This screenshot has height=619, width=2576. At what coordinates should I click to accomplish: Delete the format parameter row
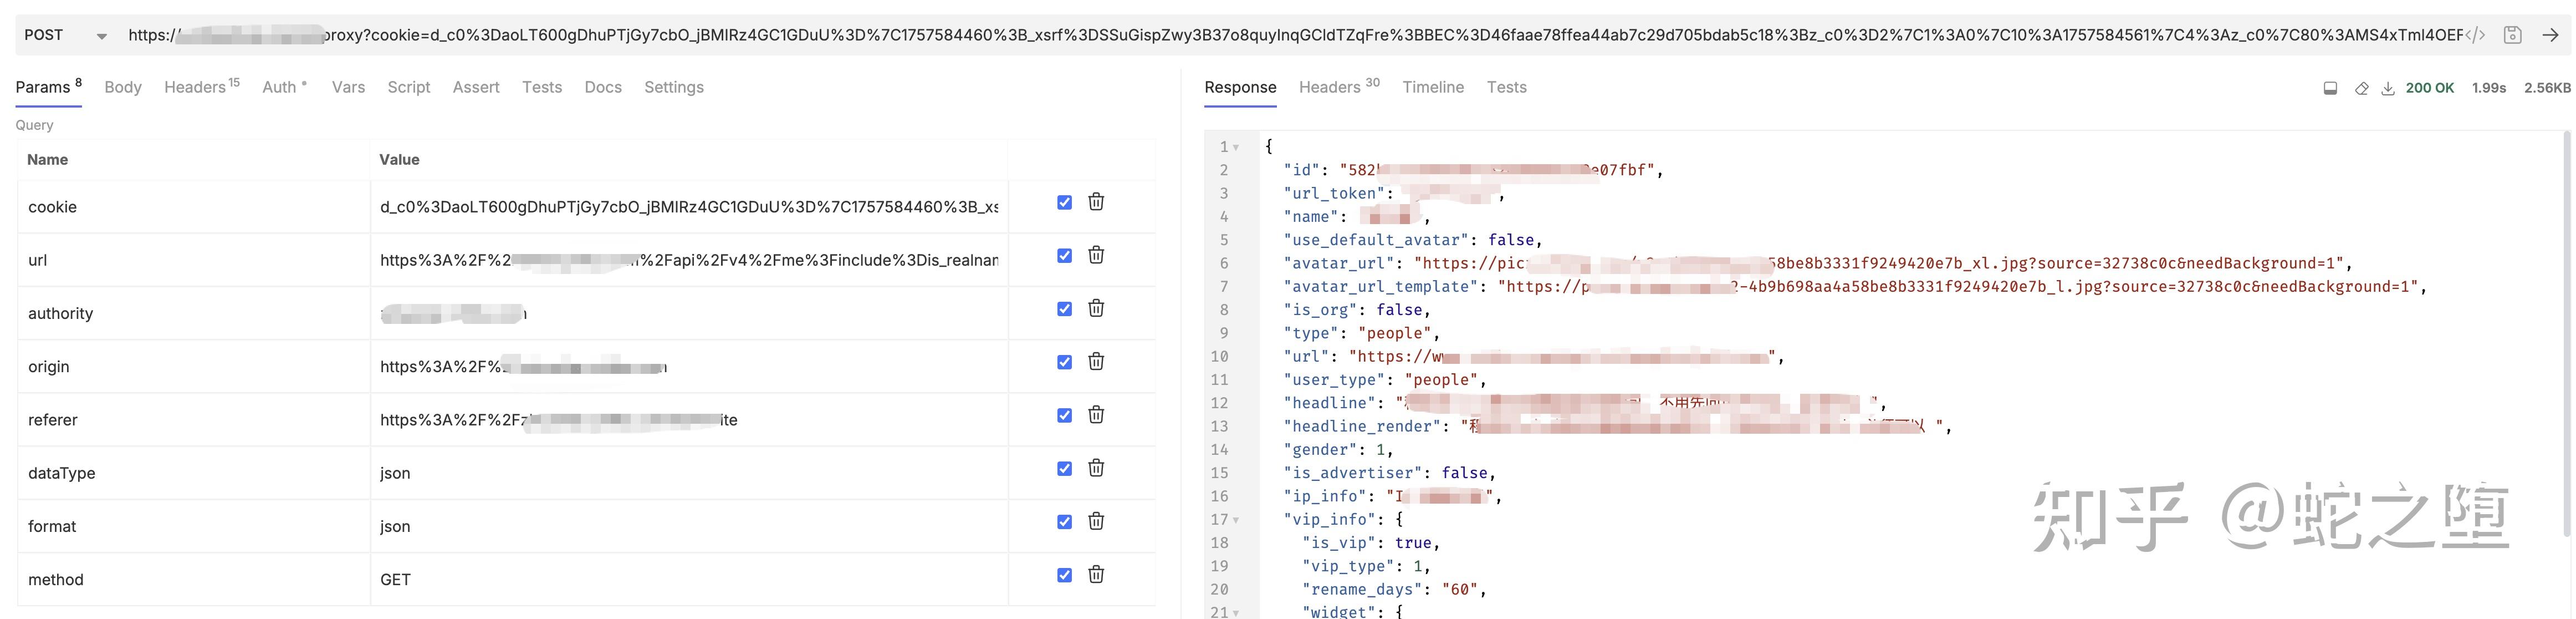pos(1096,521)
